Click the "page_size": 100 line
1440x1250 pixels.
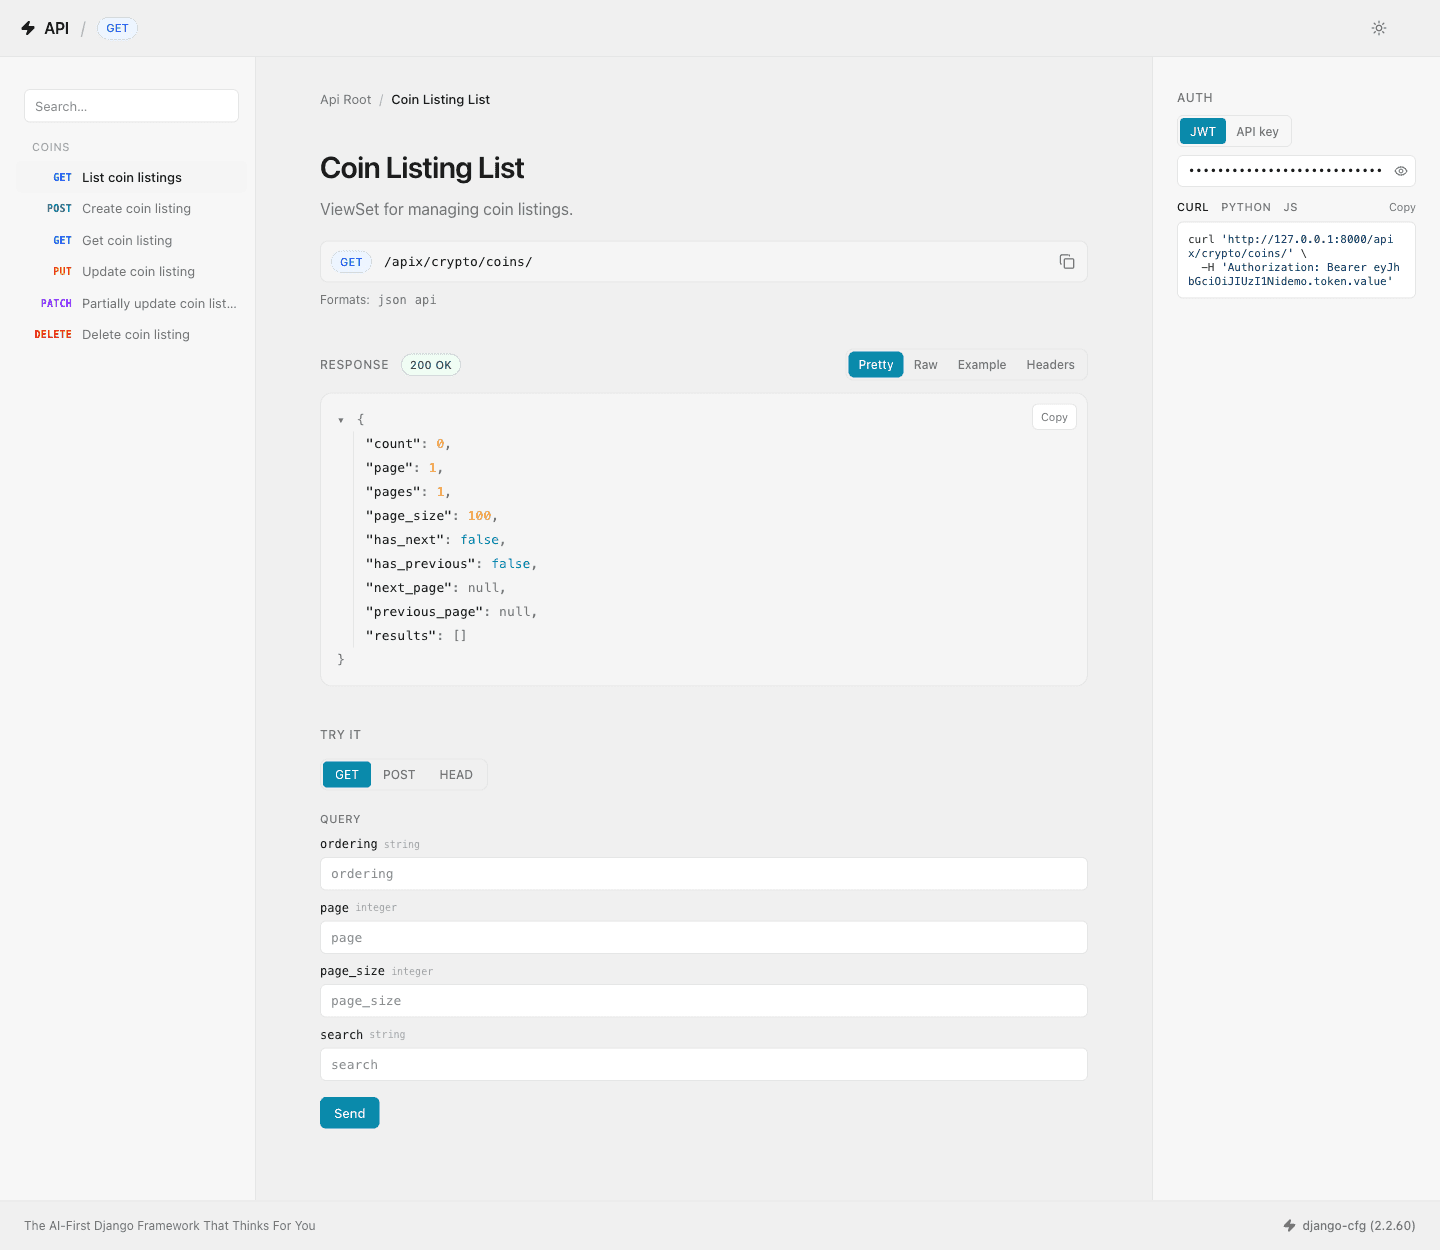[432, 516]
